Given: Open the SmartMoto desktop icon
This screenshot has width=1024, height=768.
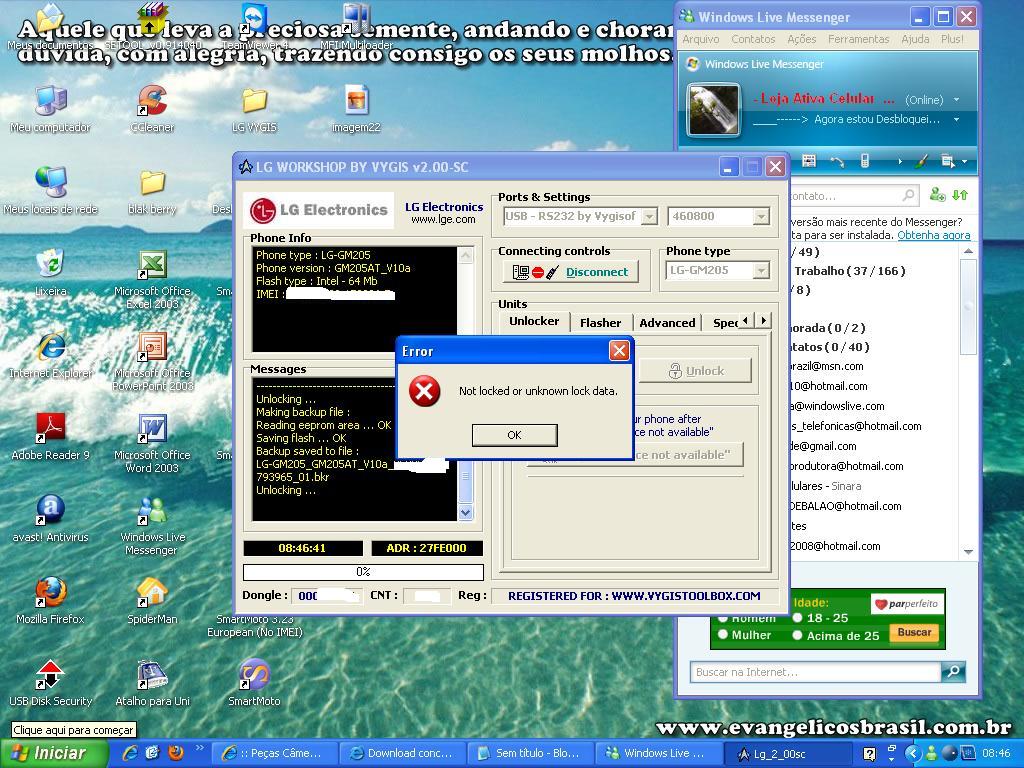Looking at the screenshot, I should point(254,676).
